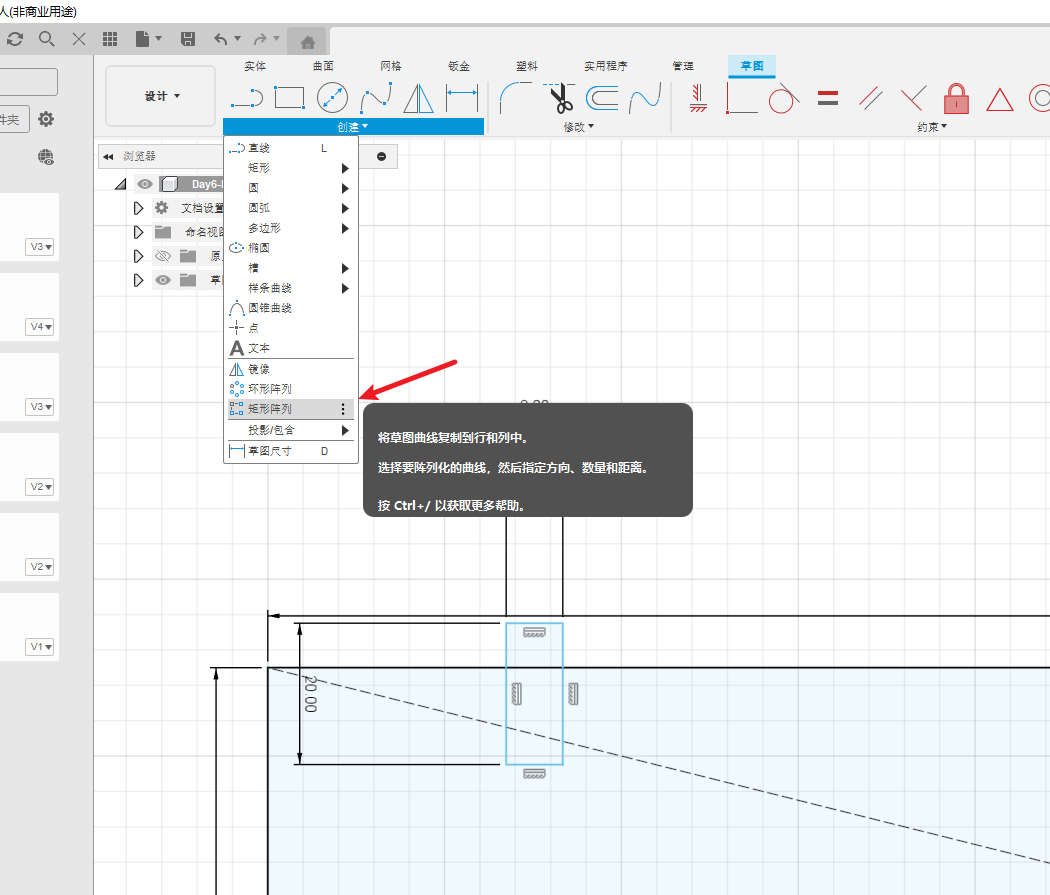Collapse the 浏览器 panel with double-arrow button
1050x895 pixels.
(x=108, y=157)
